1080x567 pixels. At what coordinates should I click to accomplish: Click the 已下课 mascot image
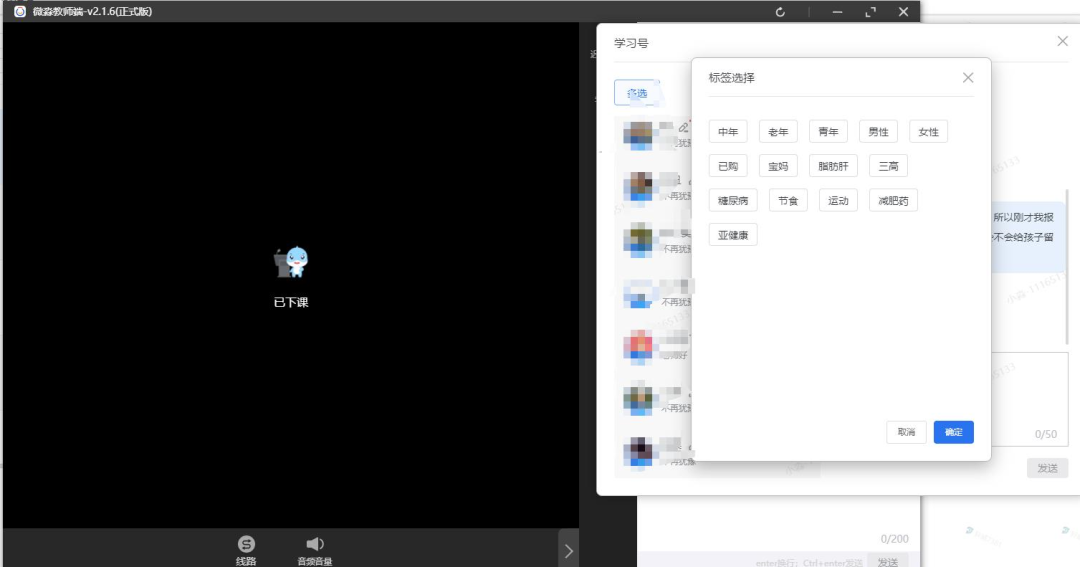click(x=291, y=262)
